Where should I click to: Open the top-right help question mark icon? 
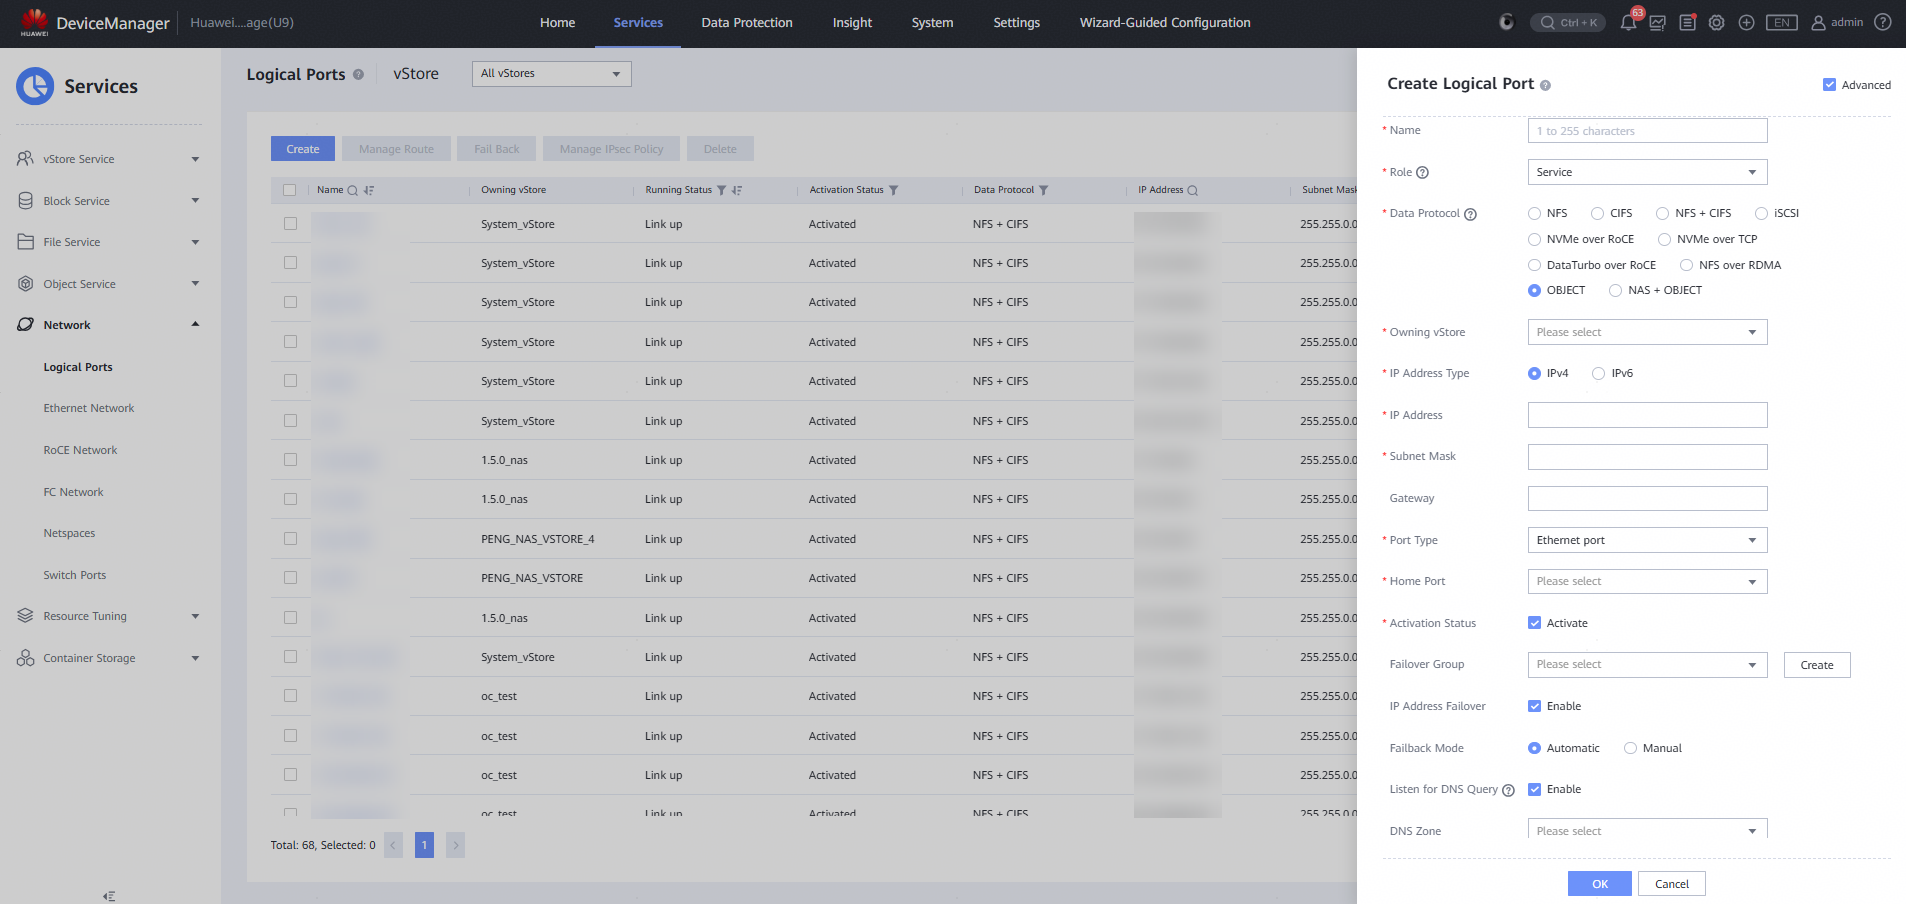(1883, 22)
